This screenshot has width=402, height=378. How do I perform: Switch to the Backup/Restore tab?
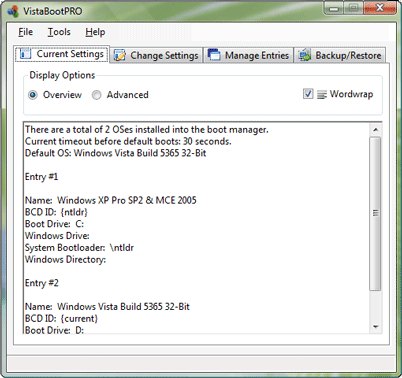point(340,55)
